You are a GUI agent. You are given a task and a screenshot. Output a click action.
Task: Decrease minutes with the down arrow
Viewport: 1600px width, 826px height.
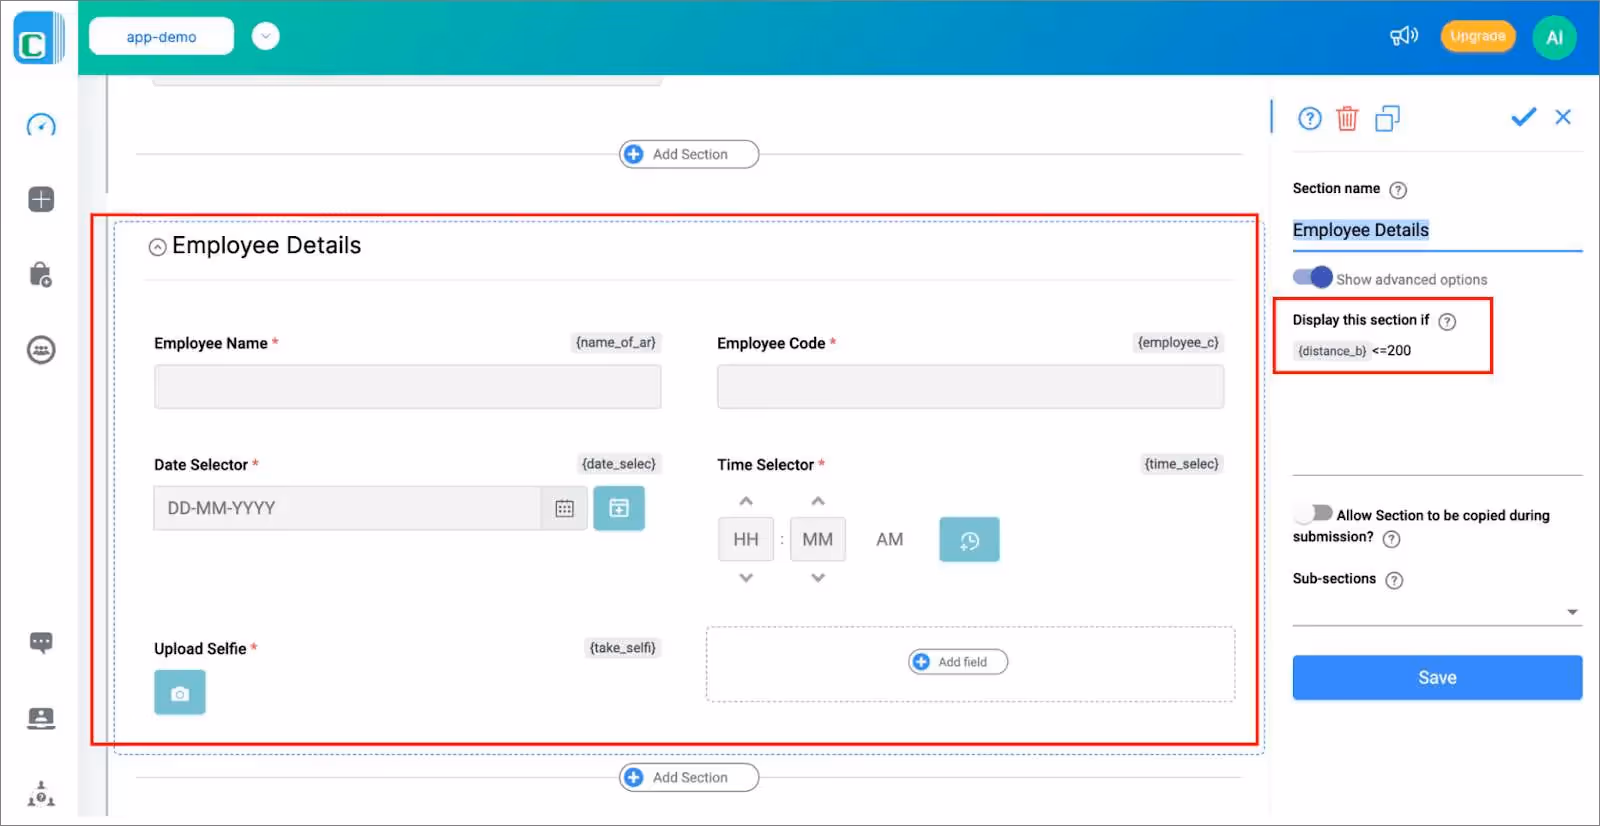coord(818,577)
